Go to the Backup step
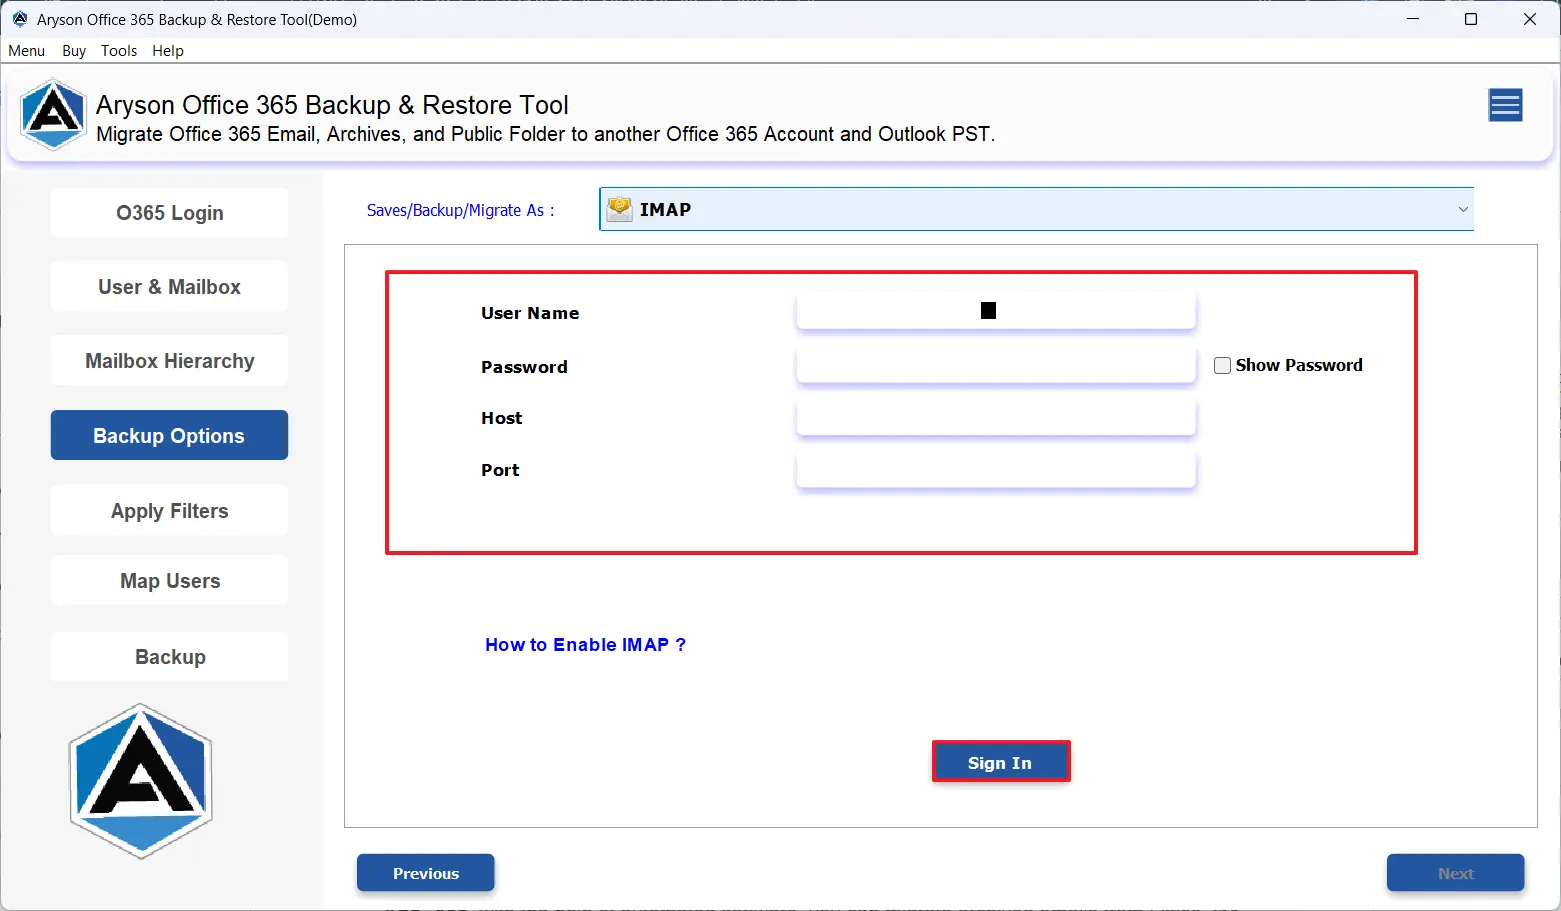This screenshot has width=1561, height=911. (169, 657)
